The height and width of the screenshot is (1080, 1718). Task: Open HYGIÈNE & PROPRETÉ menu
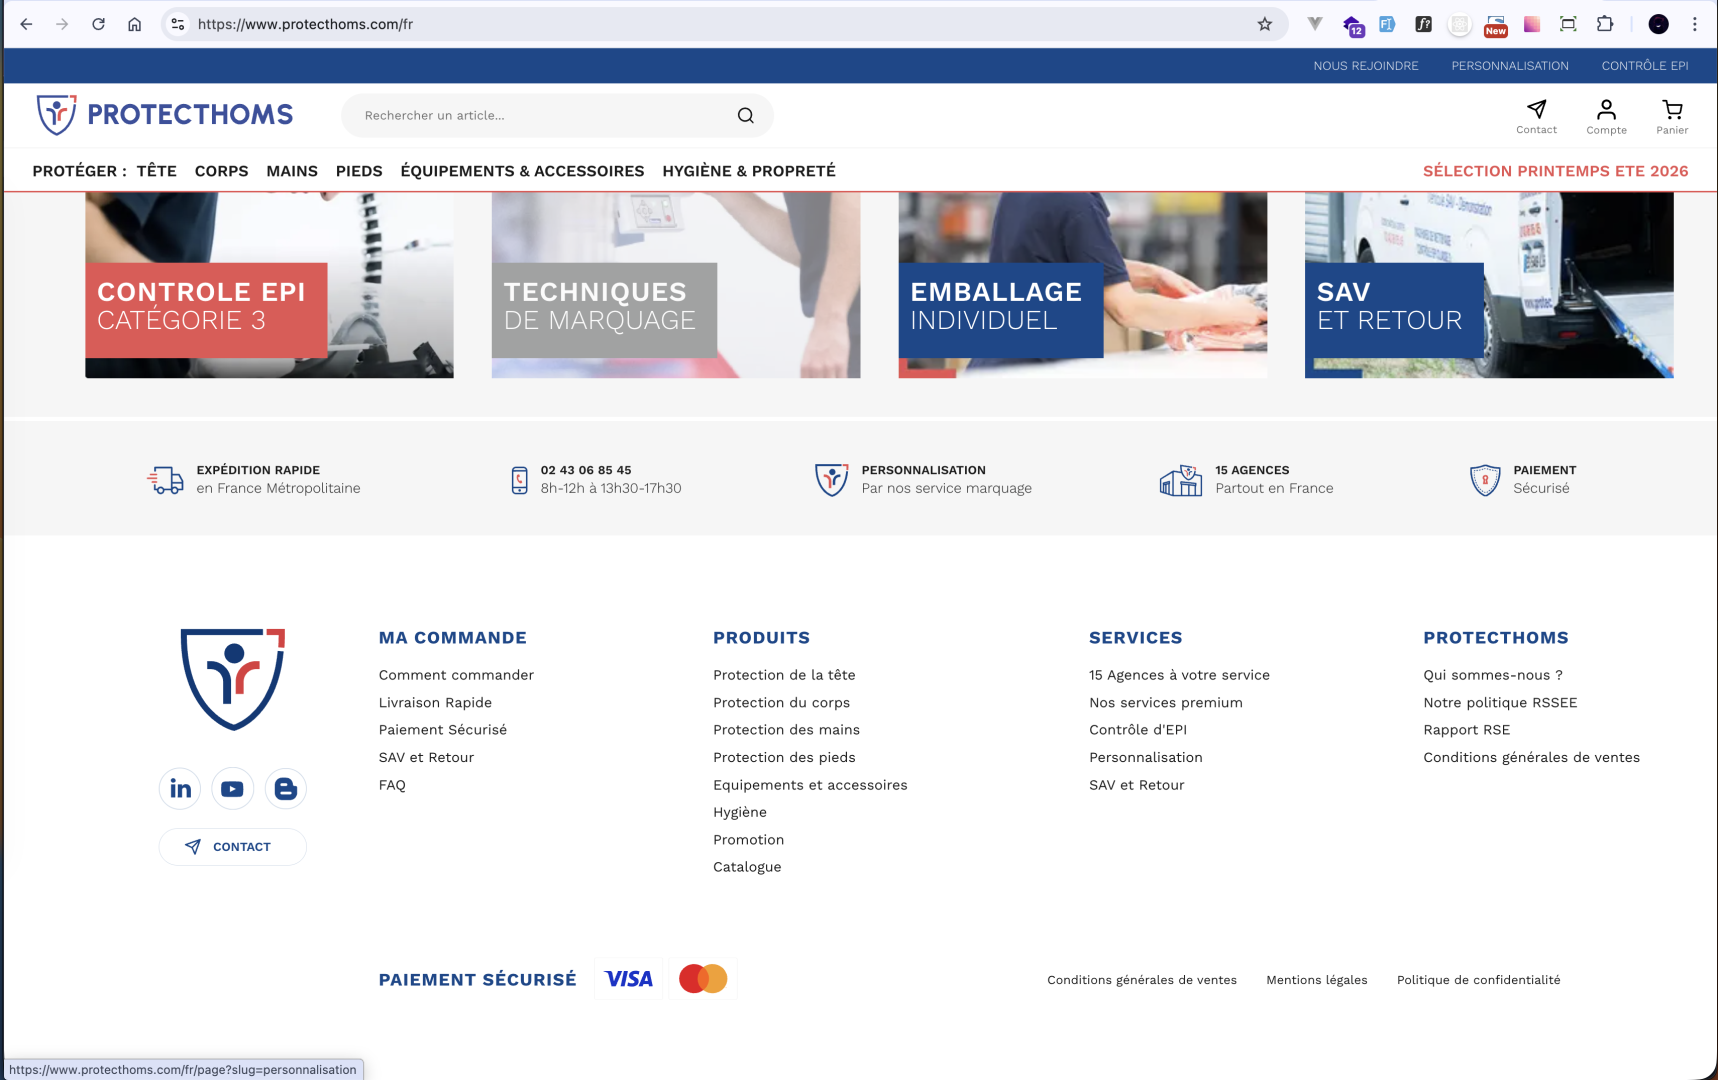click(x=749, y=171)
